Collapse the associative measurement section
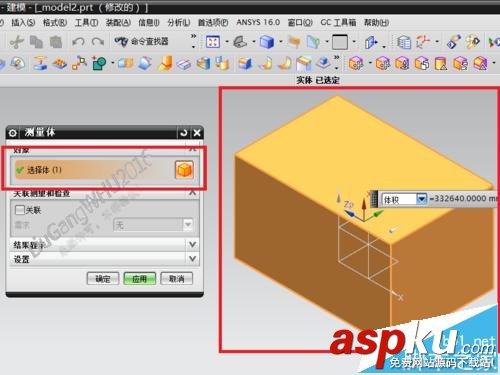The image size is (500, 375). pos(192,193)
